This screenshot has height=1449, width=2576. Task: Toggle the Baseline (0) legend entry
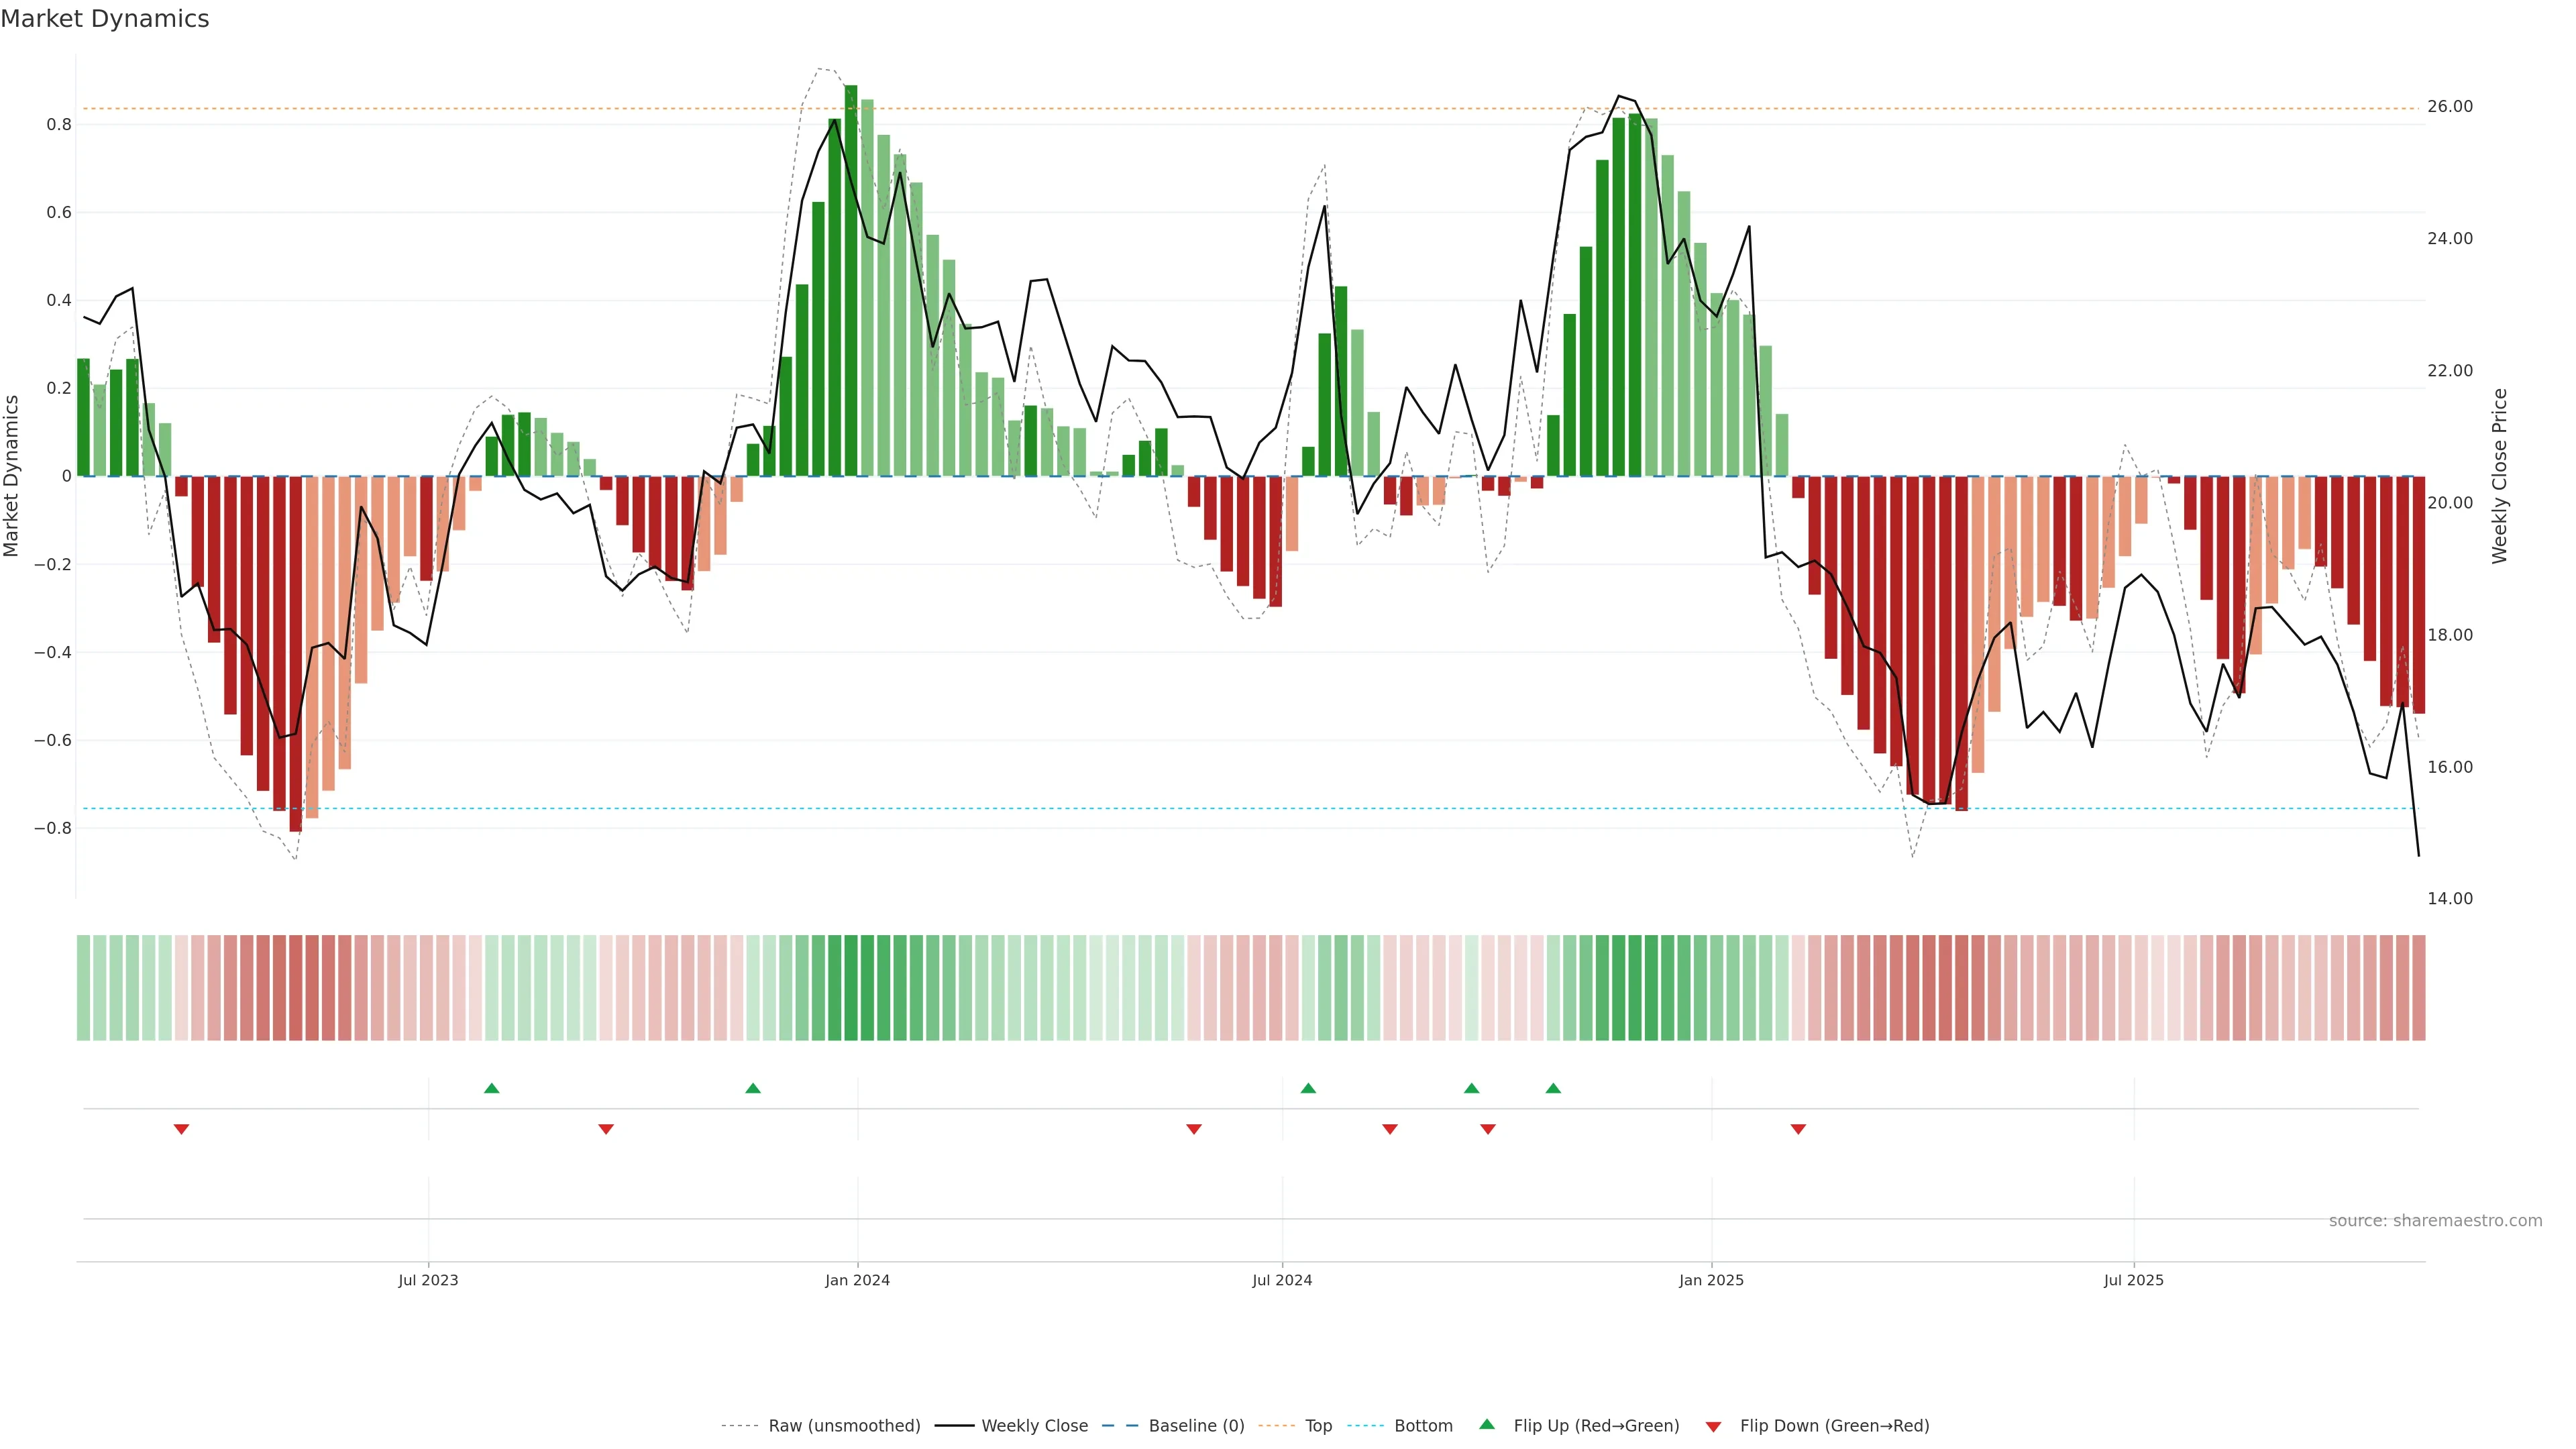[1196, 1426]
